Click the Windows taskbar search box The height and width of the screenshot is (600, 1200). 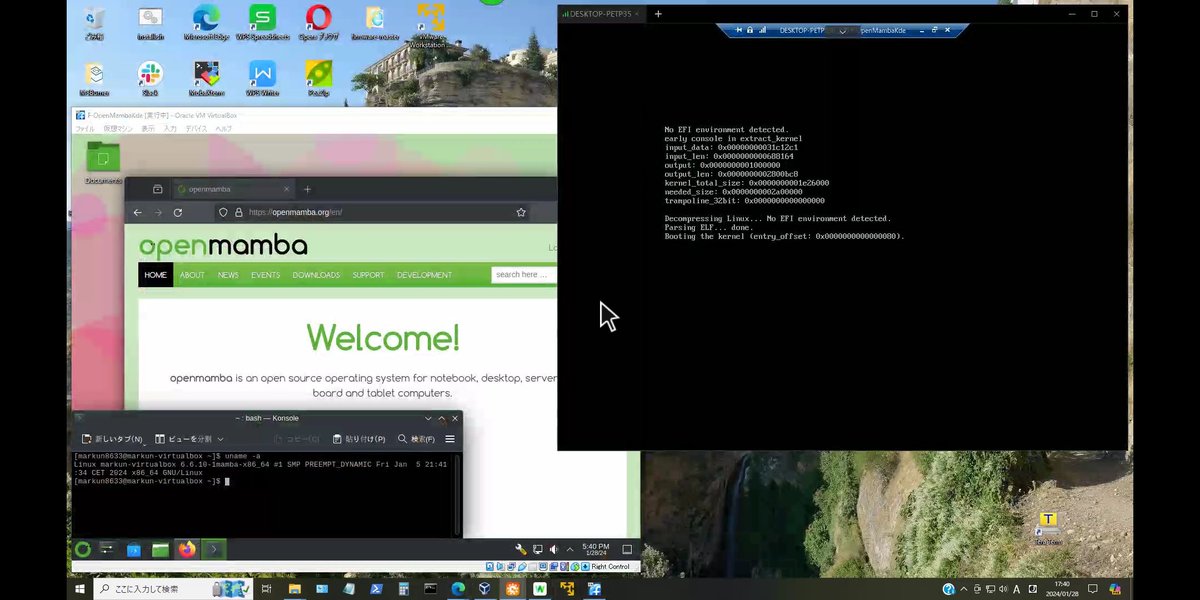click(173, 589)
